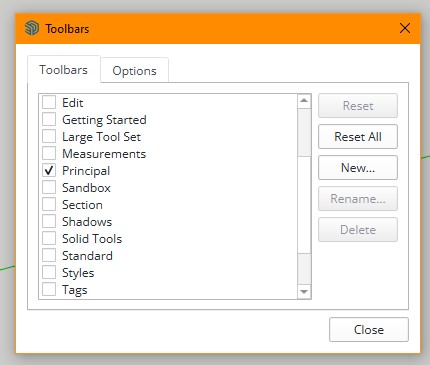Viewport: 430px width, 365px height.
Task: Enable the Getting Started toolbar checkbox
Action: [49, 119]
